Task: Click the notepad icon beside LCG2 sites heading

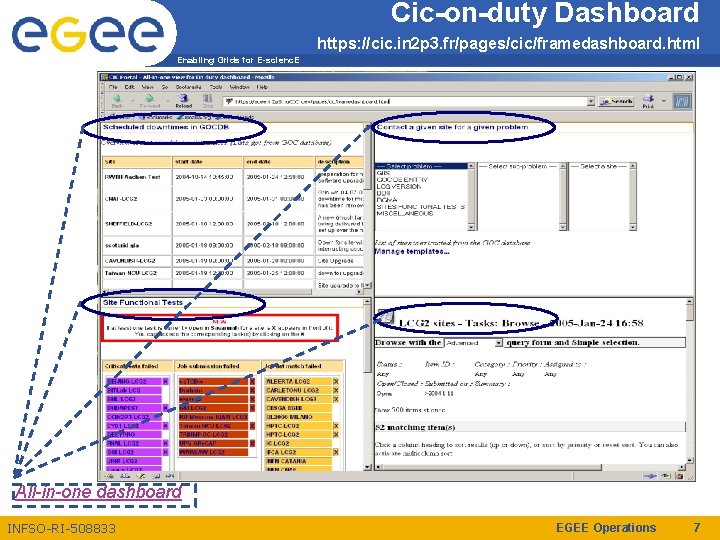Action: click(x=385, y=318)
